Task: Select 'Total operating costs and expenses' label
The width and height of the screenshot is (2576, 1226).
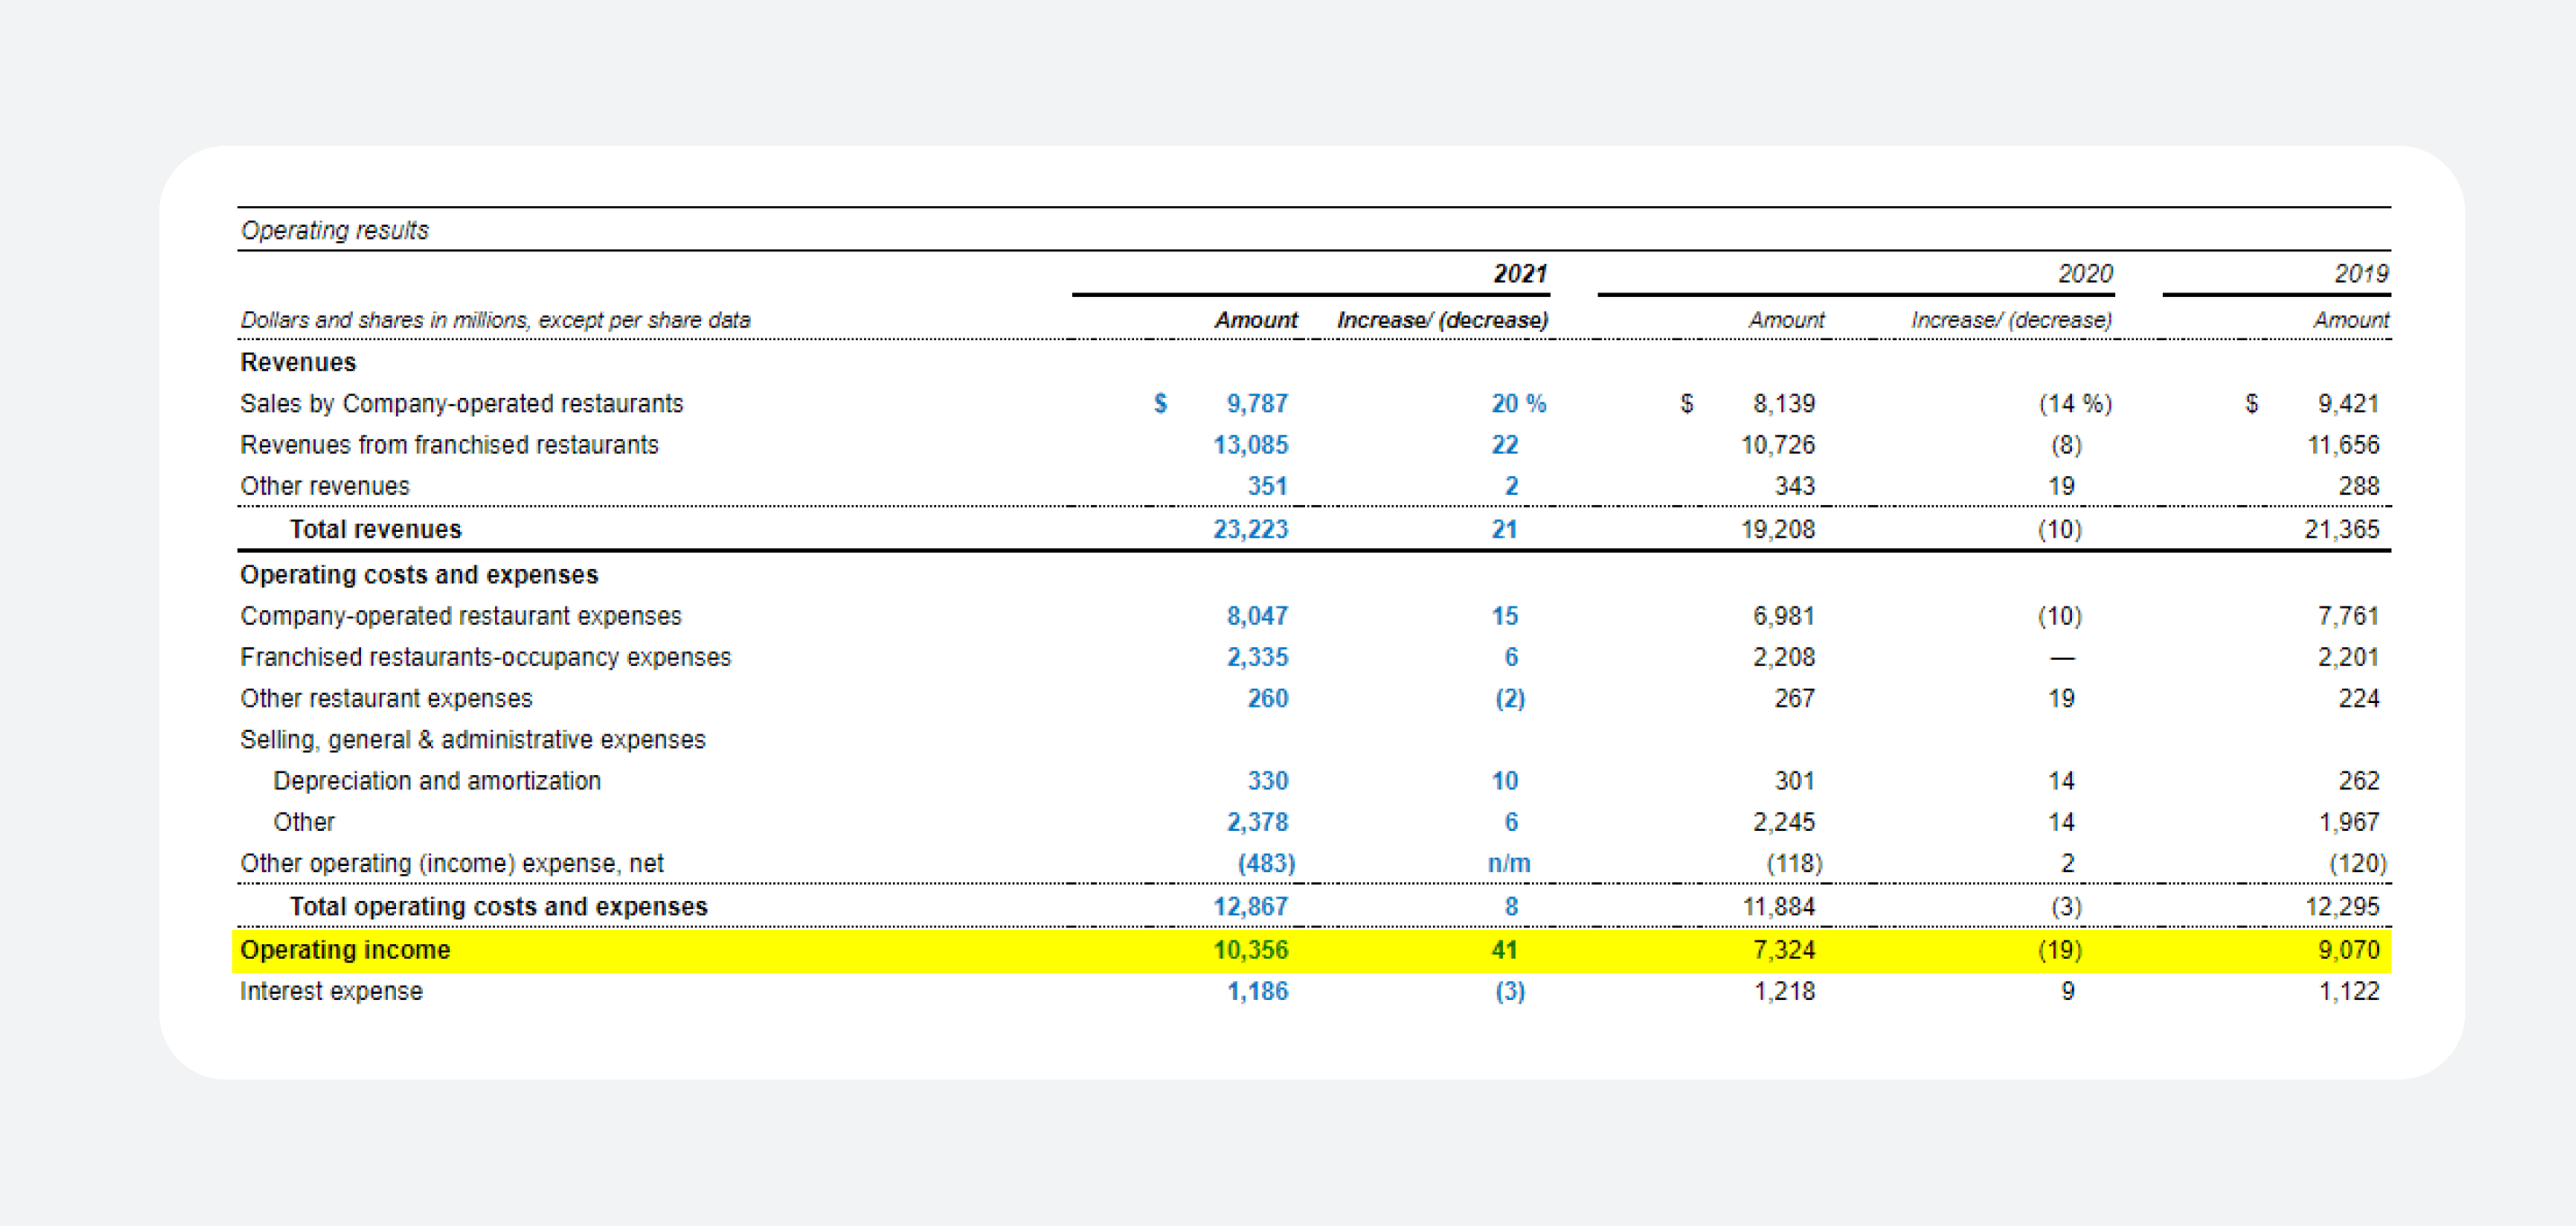Action: point(499,906)
